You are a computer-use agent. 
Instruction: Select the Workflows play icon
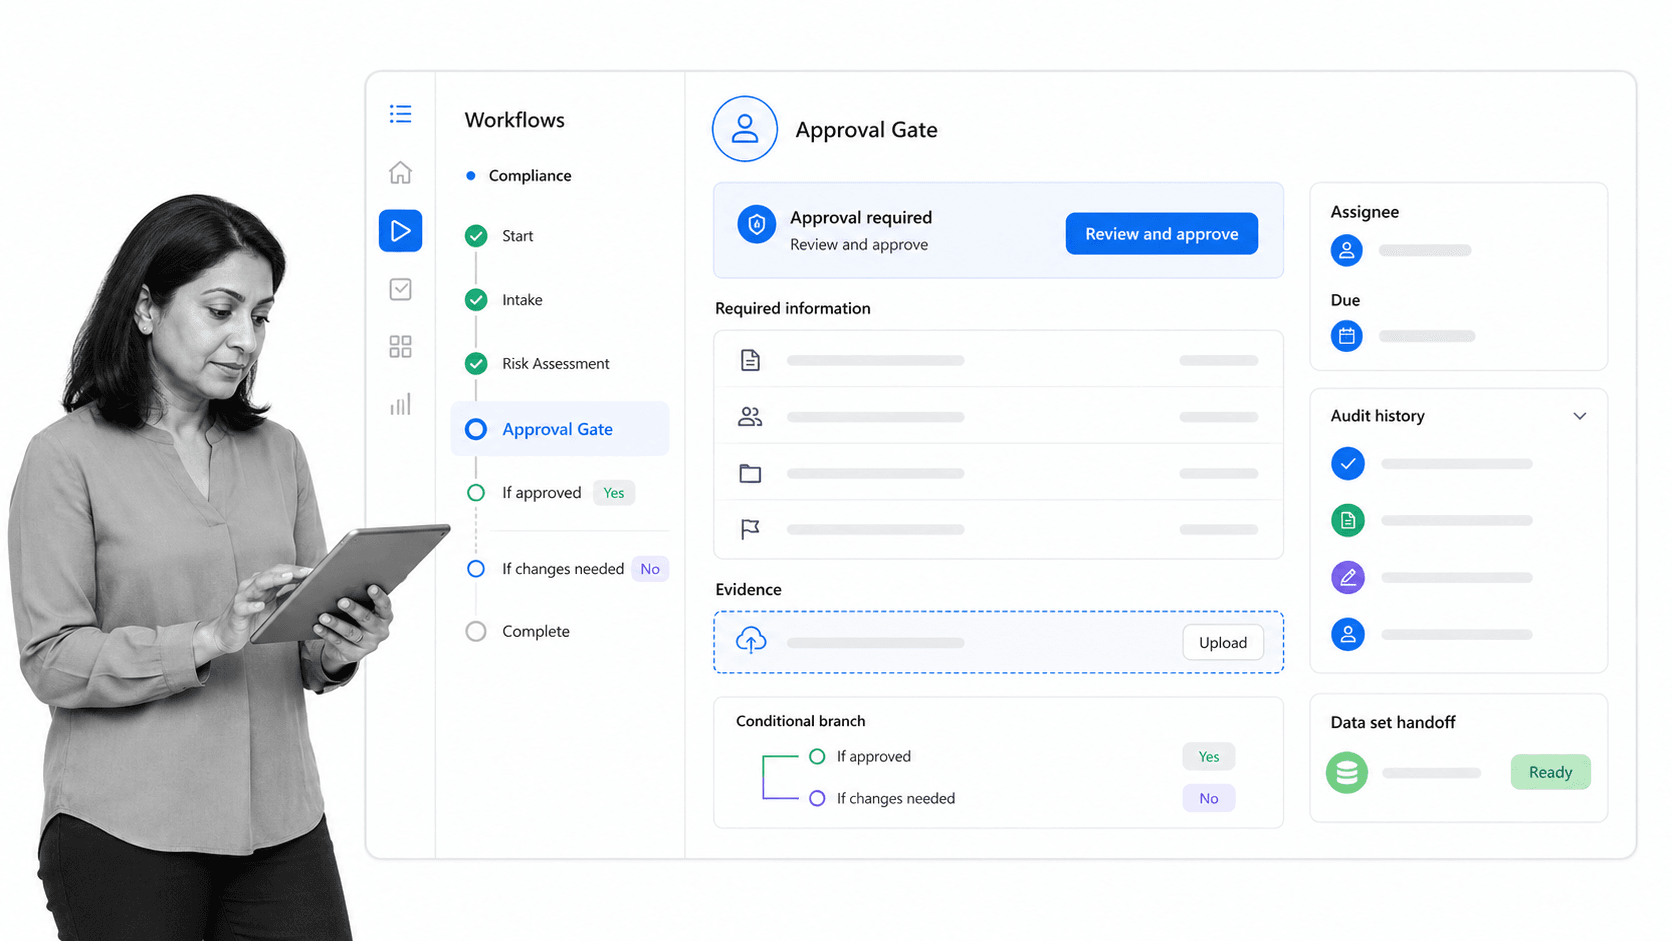400,231
